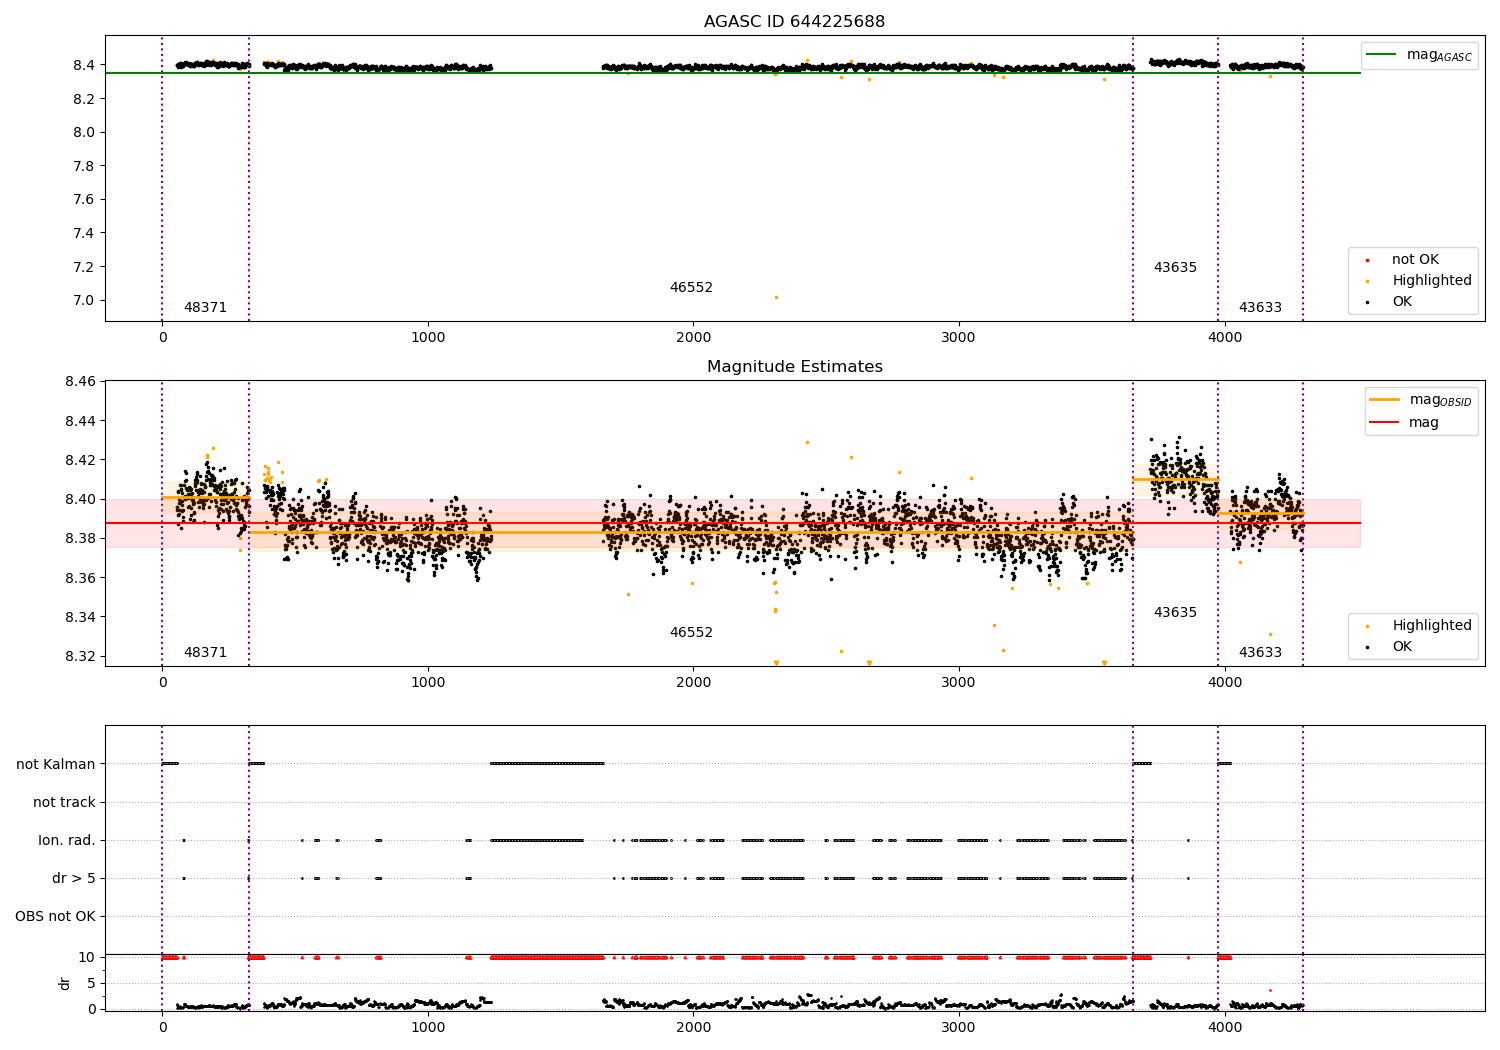Select y-axis tick 8.36
The width and height of the screenshot is (1500, 1050).
(x=80, y=578)
